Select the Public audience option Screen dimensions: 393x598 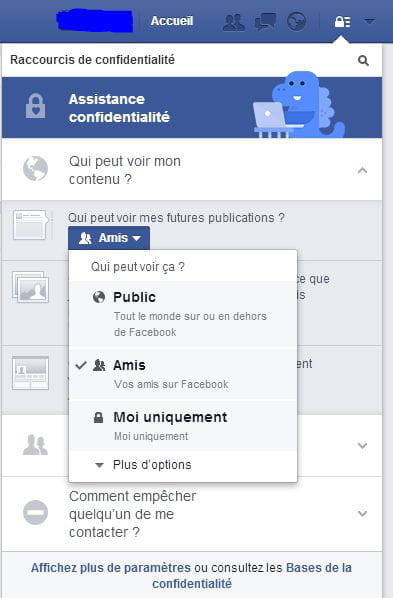(183, 315)
